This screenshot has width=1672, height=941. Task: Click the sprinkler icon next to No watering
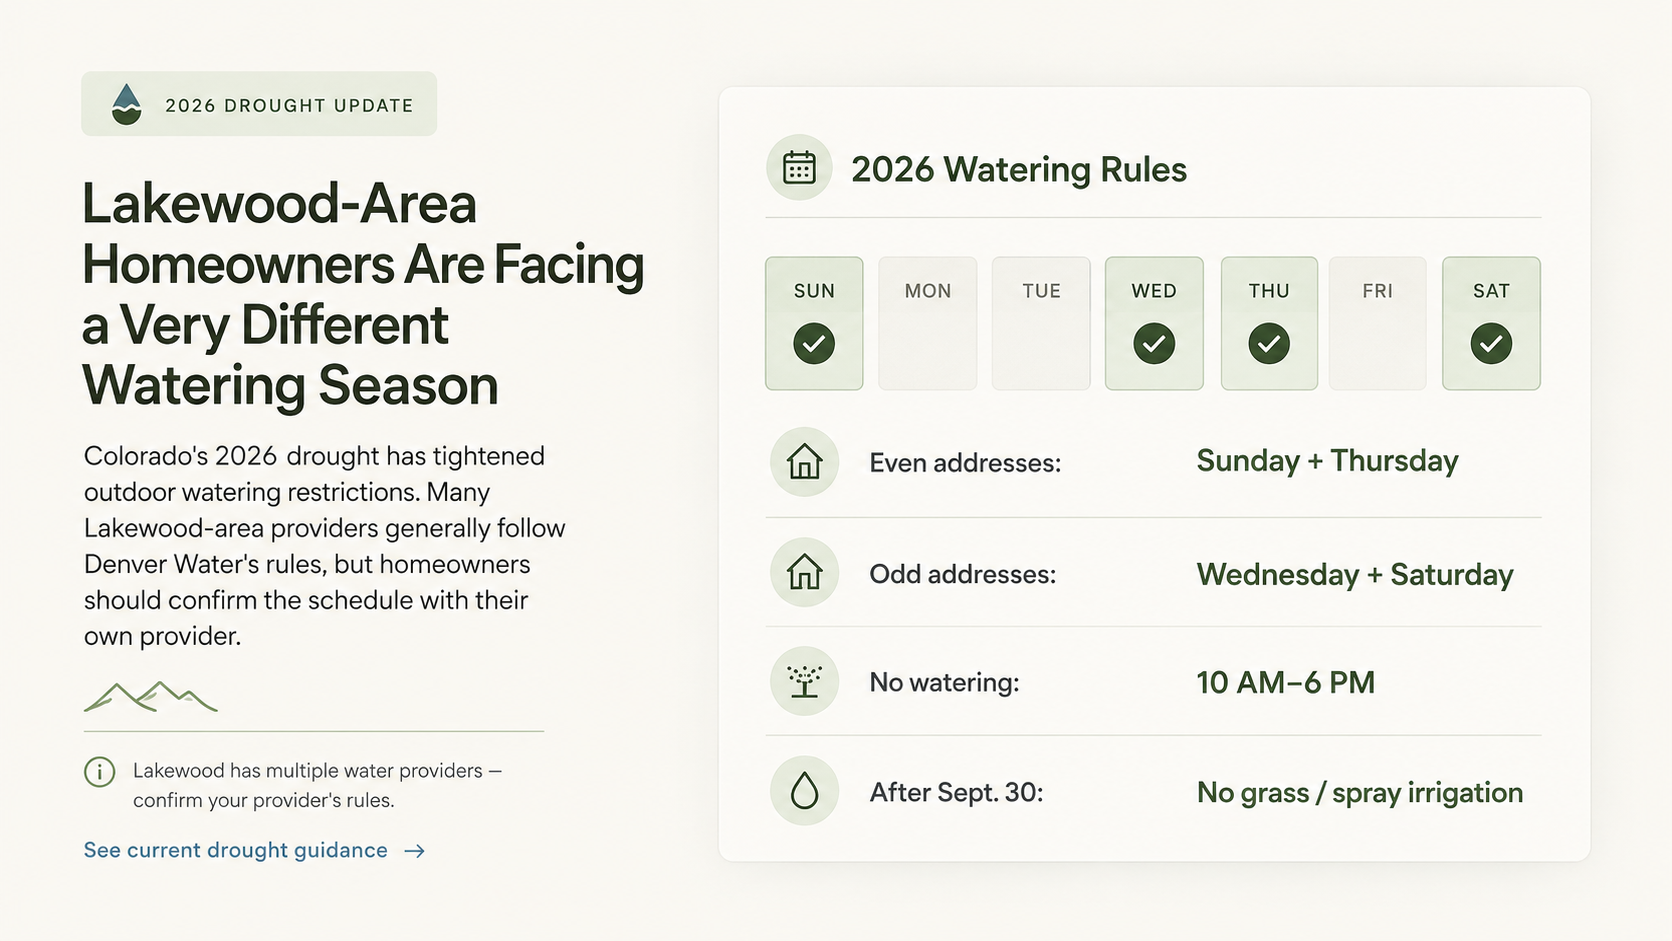point(804,682)
